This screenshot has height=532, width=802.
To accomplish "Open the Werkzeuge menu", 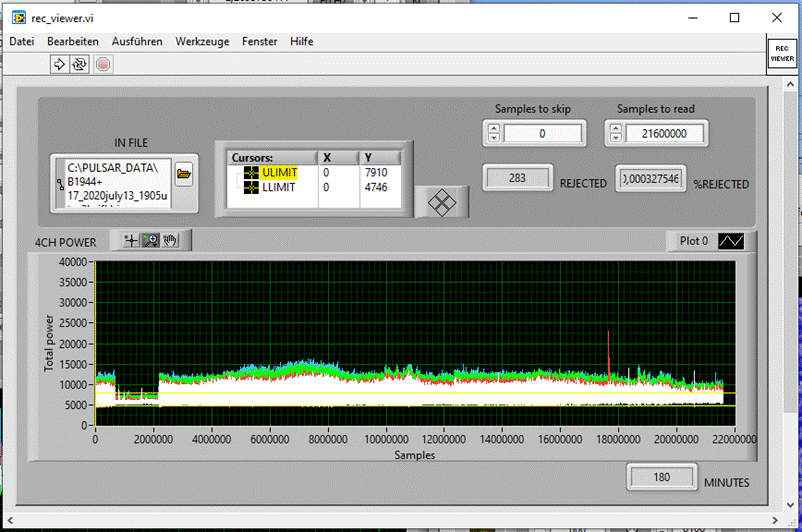I will (202, 41).
